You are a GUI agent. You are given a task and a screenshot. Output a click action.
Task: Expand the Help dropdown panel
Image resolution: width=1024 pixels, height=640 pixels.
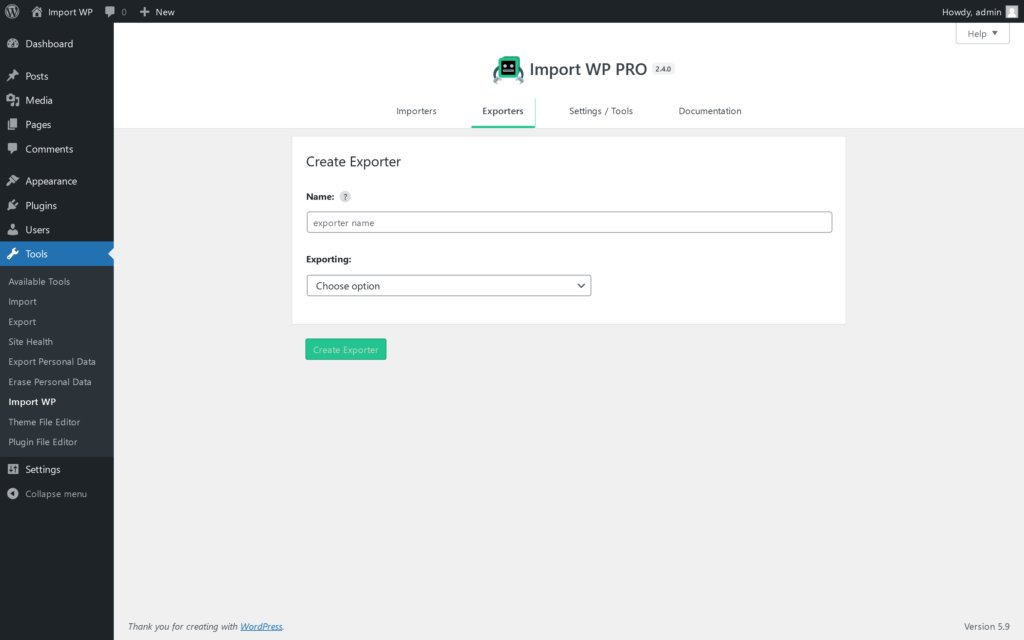(982, 33)
